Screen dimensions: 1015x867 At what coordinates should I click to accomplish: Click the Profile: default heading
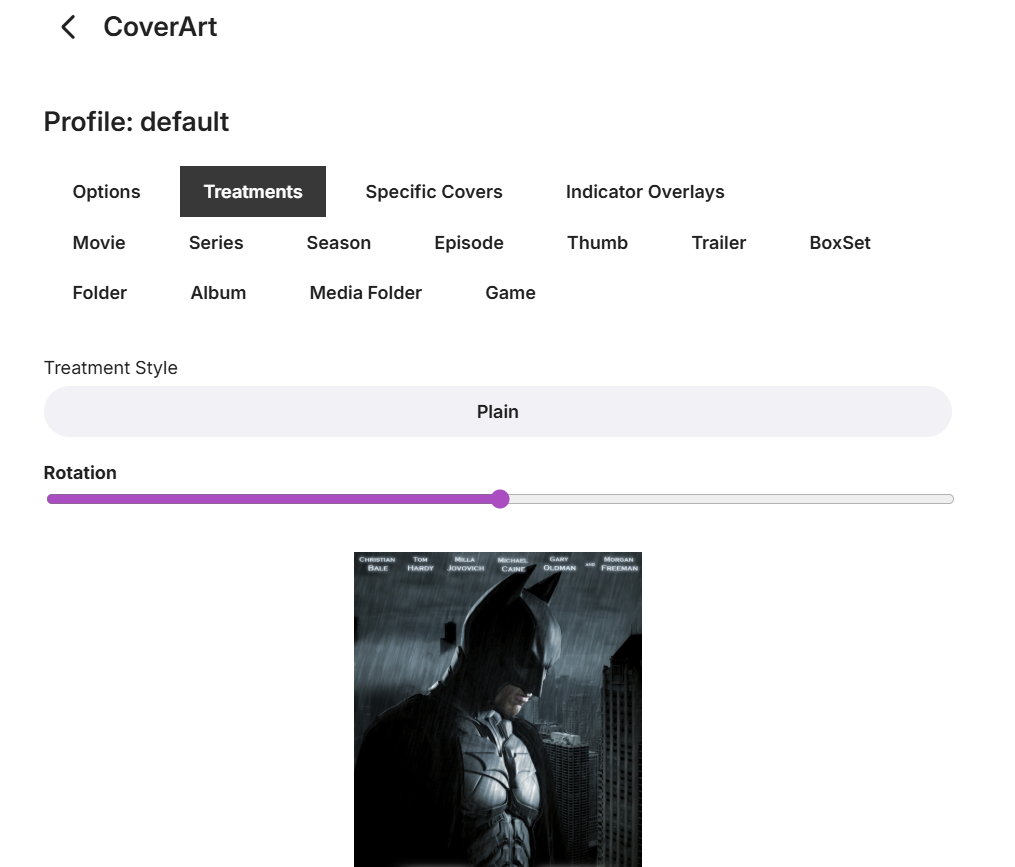coord(136,122)
